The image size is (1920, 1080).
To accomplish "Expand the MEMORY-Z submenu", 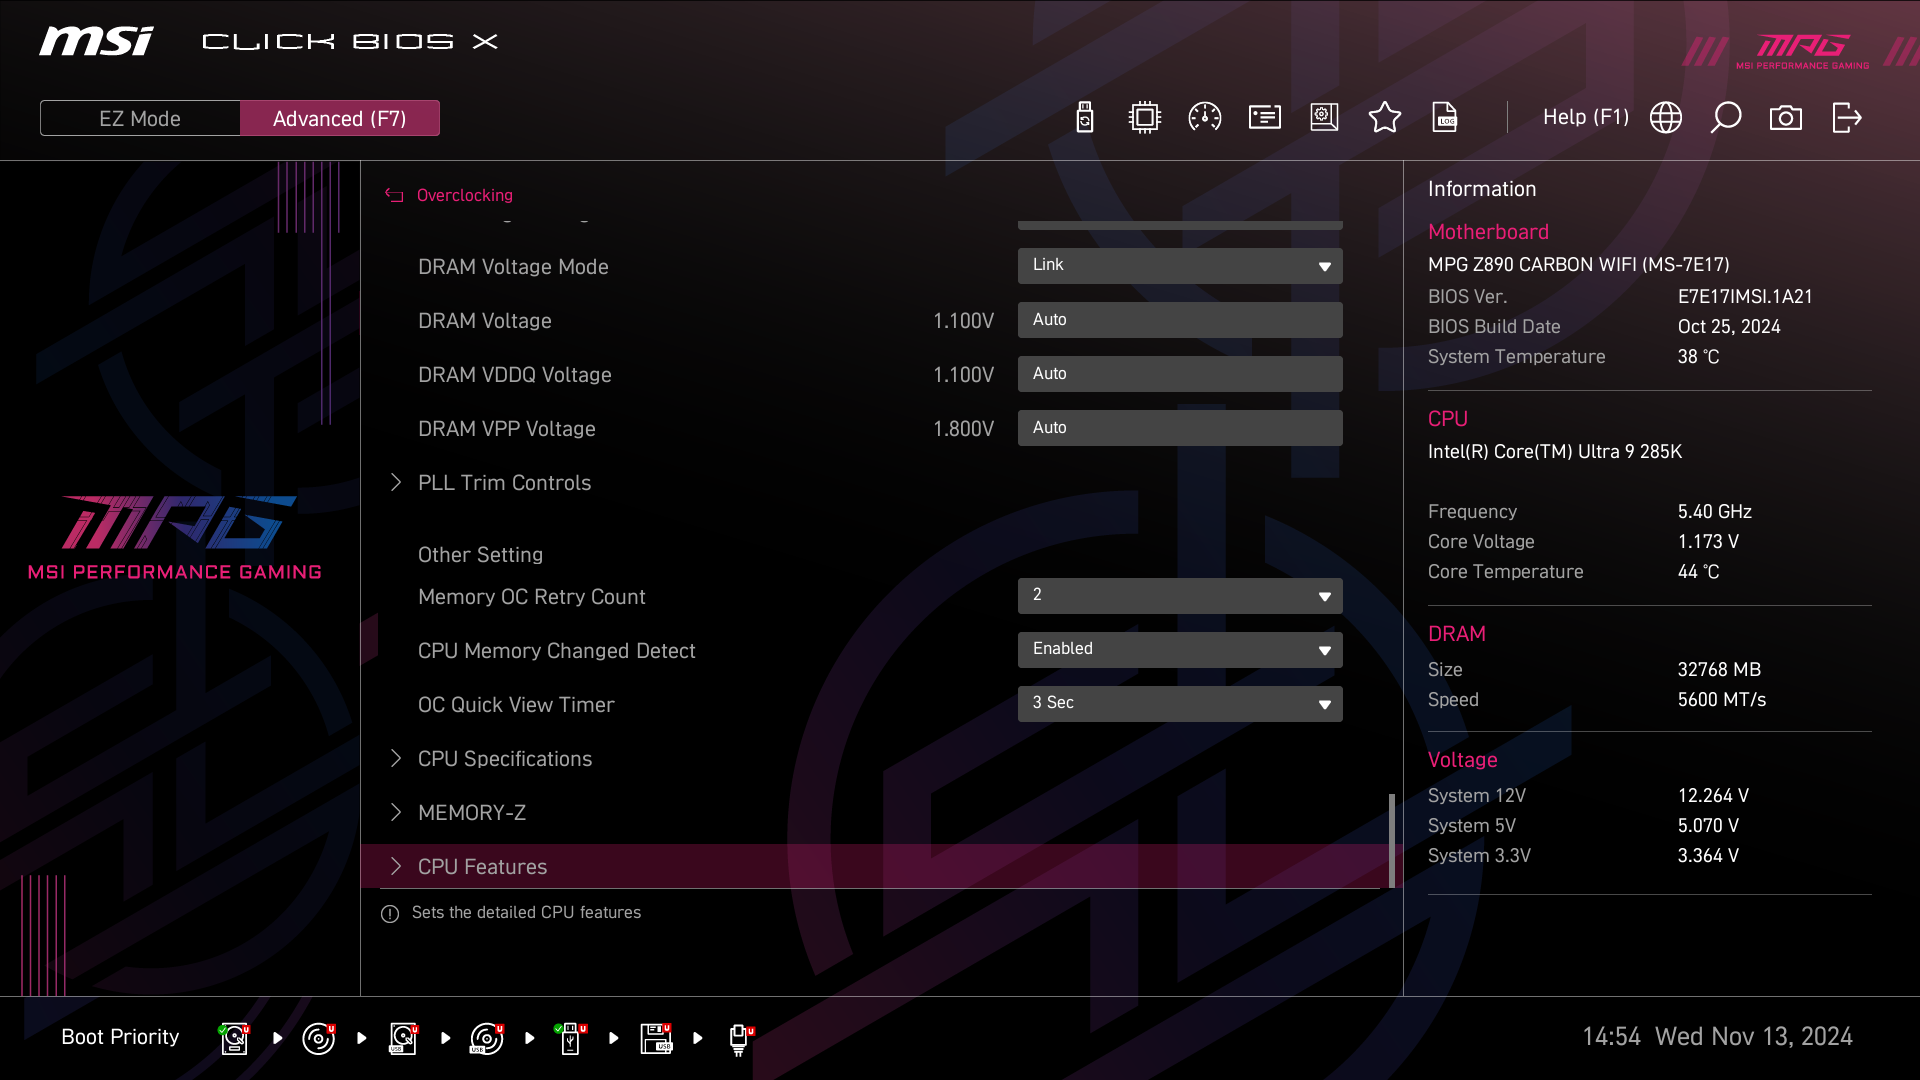I will [x=471, y=813].
